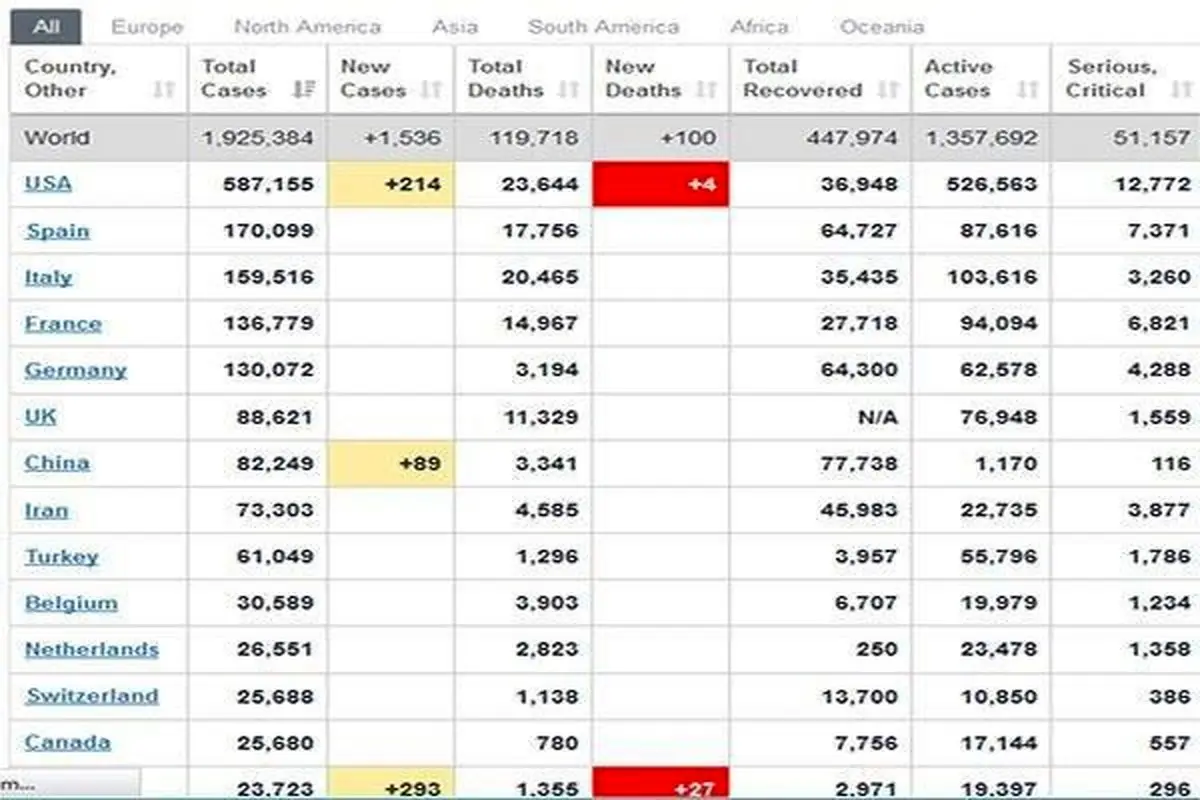
Task: Select the All tab
Action: (x=45, y=27)
